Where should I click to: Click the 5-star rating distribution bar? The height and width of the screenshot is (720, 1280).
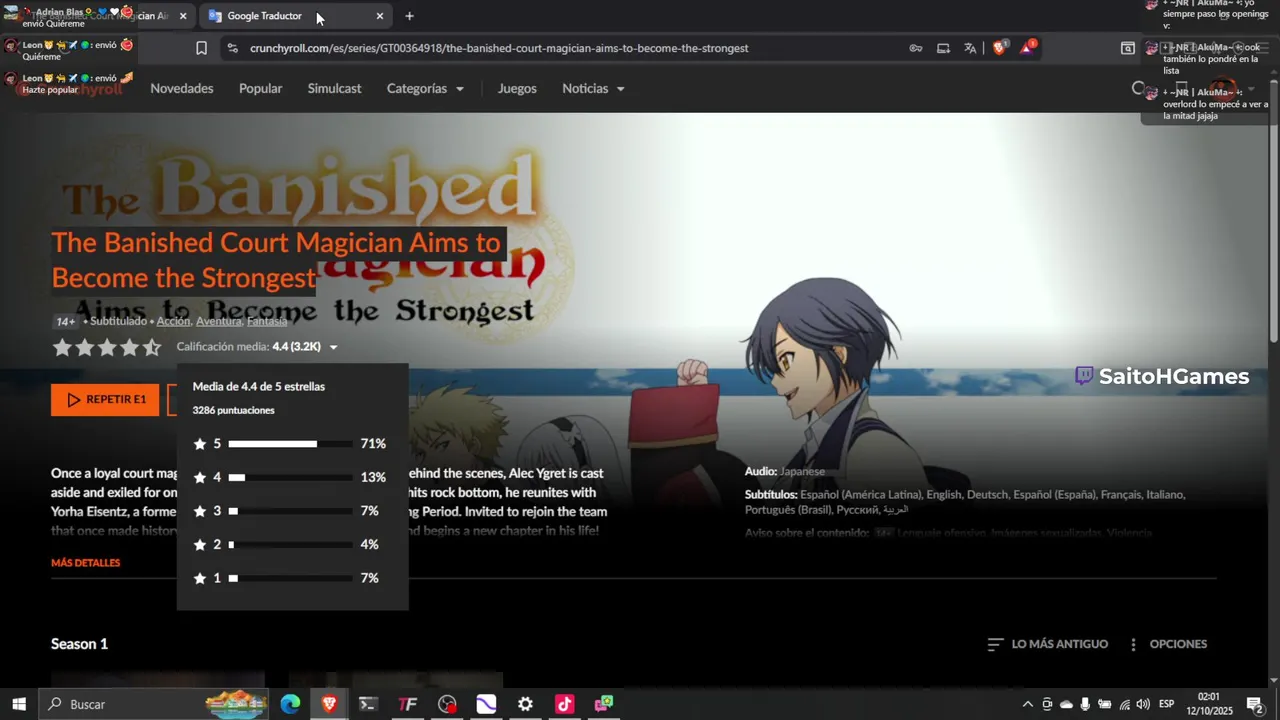(290, 444)
